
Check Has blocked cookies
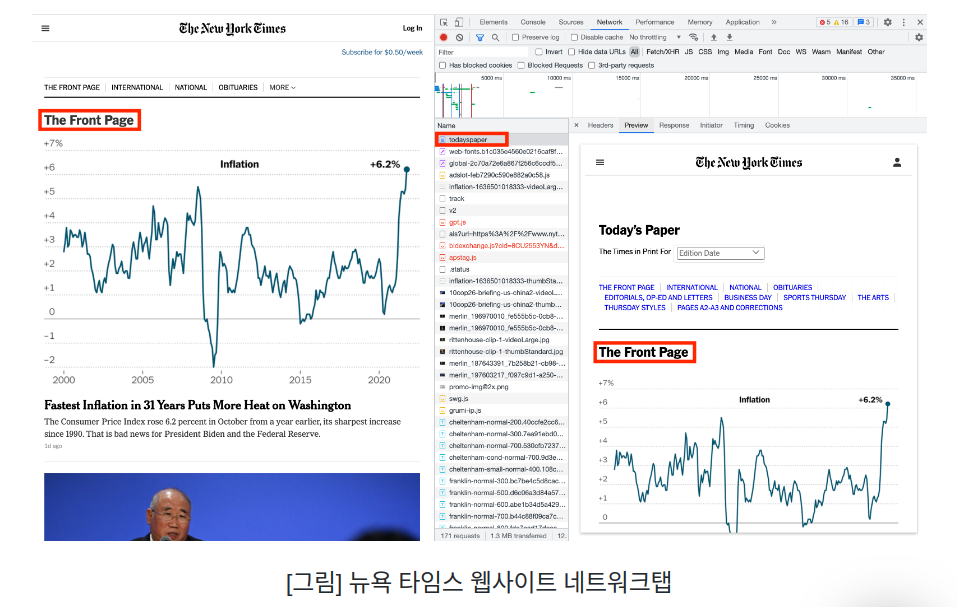coord(443,65)
